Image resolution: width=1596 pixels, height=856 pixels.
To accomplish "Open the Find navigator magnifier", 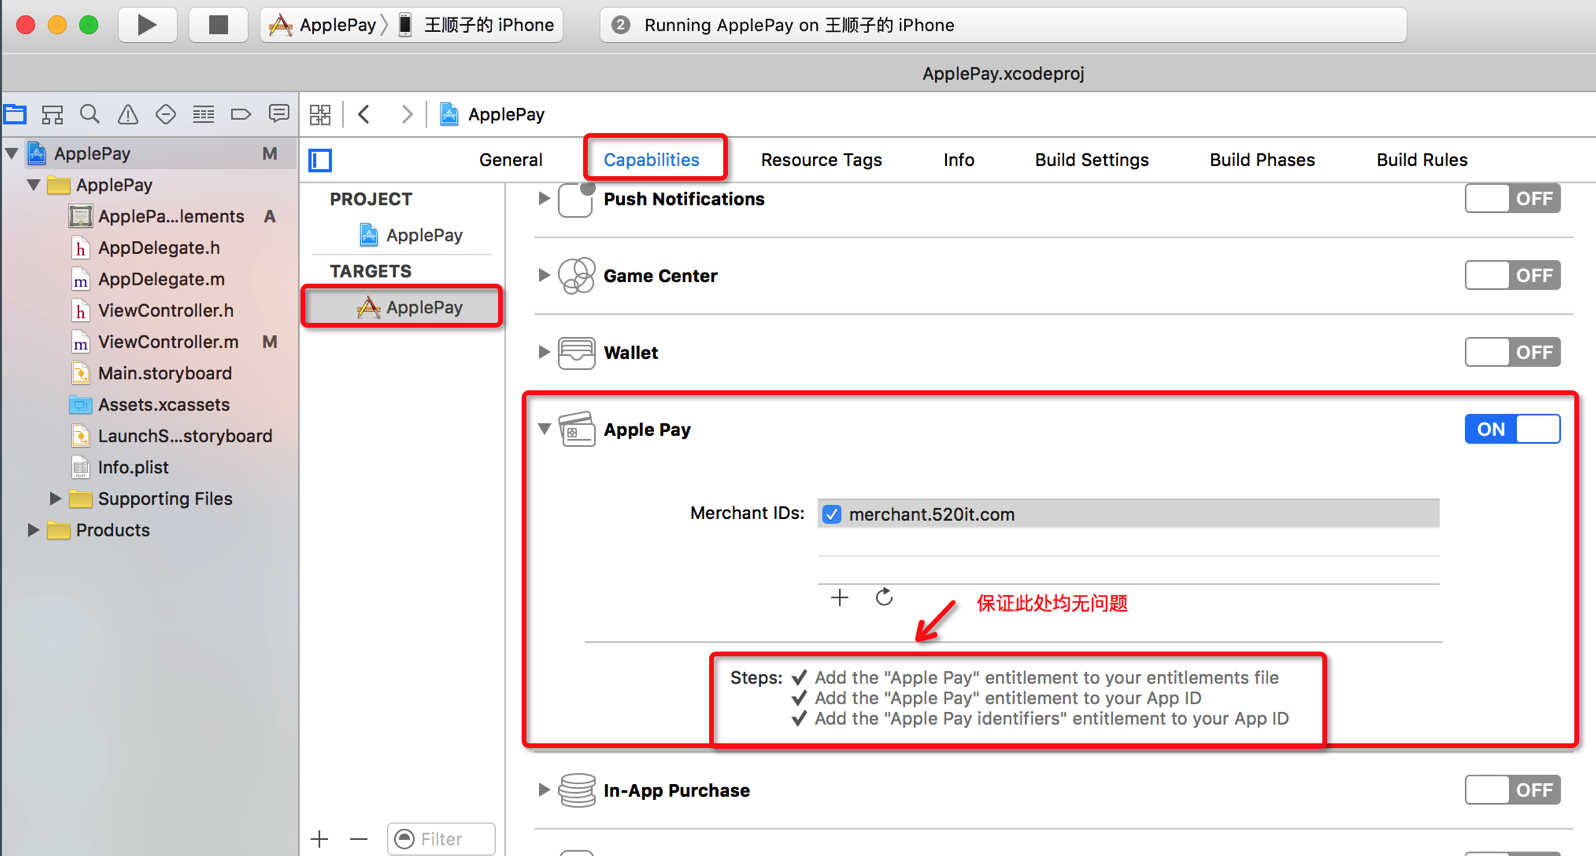I will tap(90, 114).
